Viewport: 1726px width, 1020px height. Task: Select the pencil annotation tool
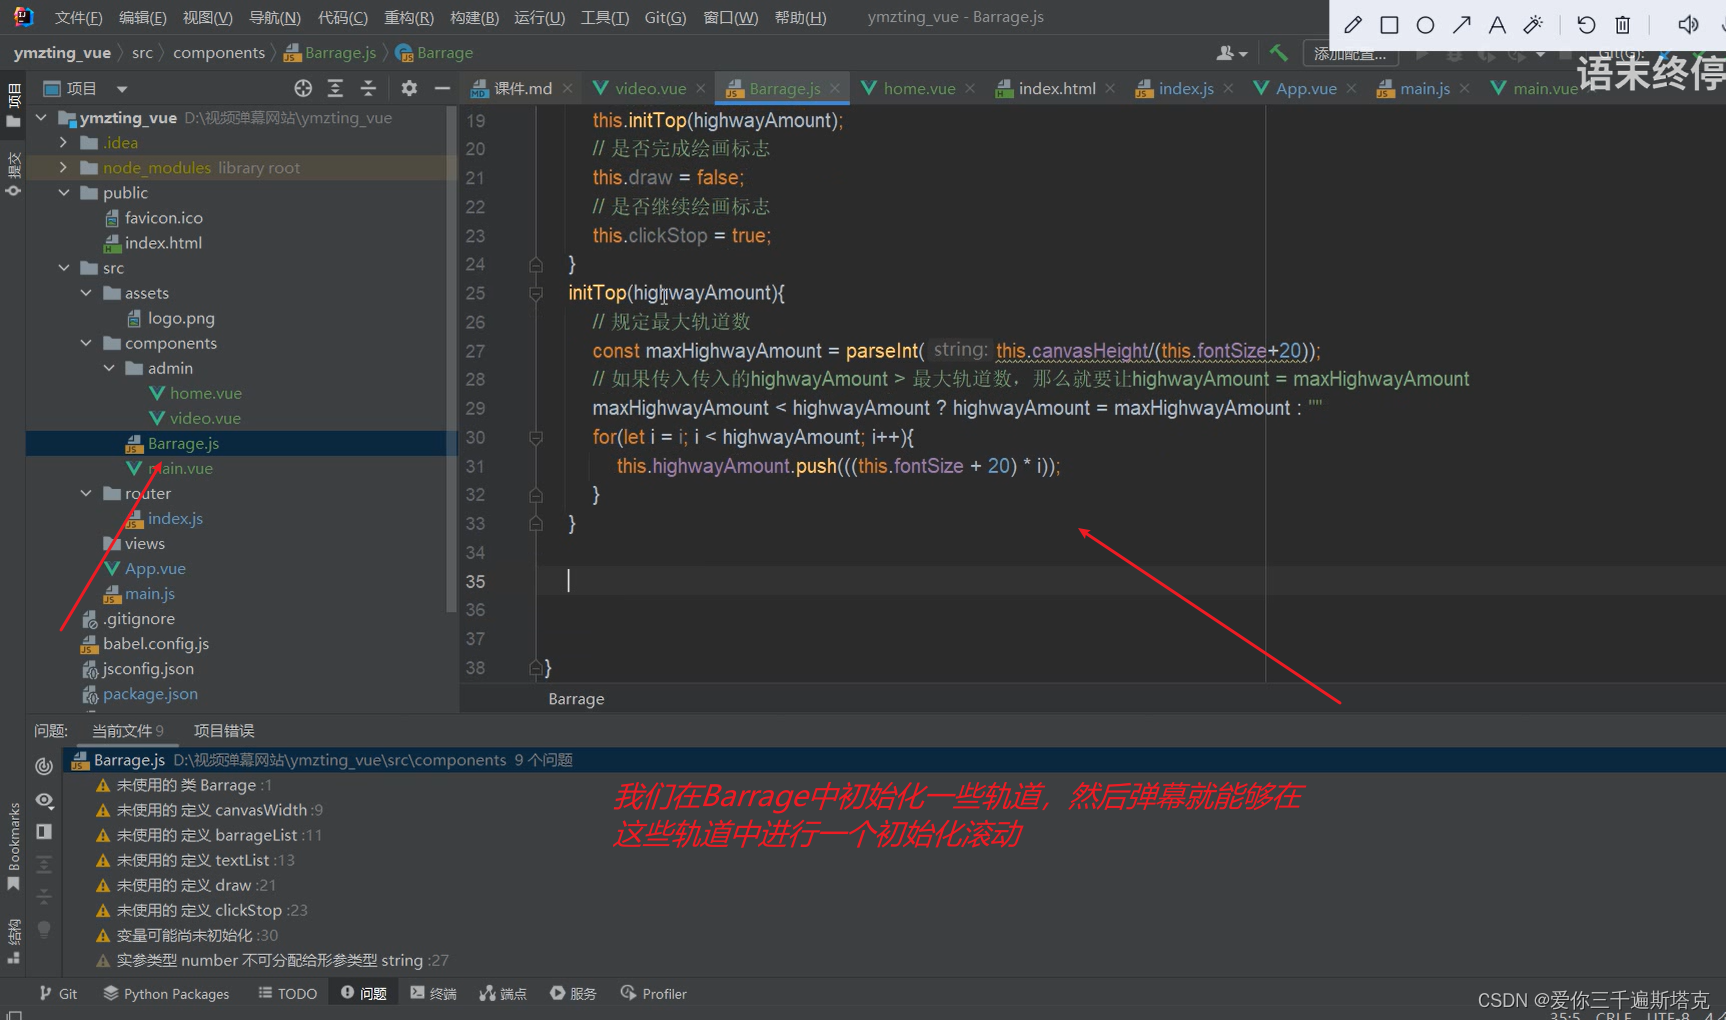click(x=1353, y=25)
